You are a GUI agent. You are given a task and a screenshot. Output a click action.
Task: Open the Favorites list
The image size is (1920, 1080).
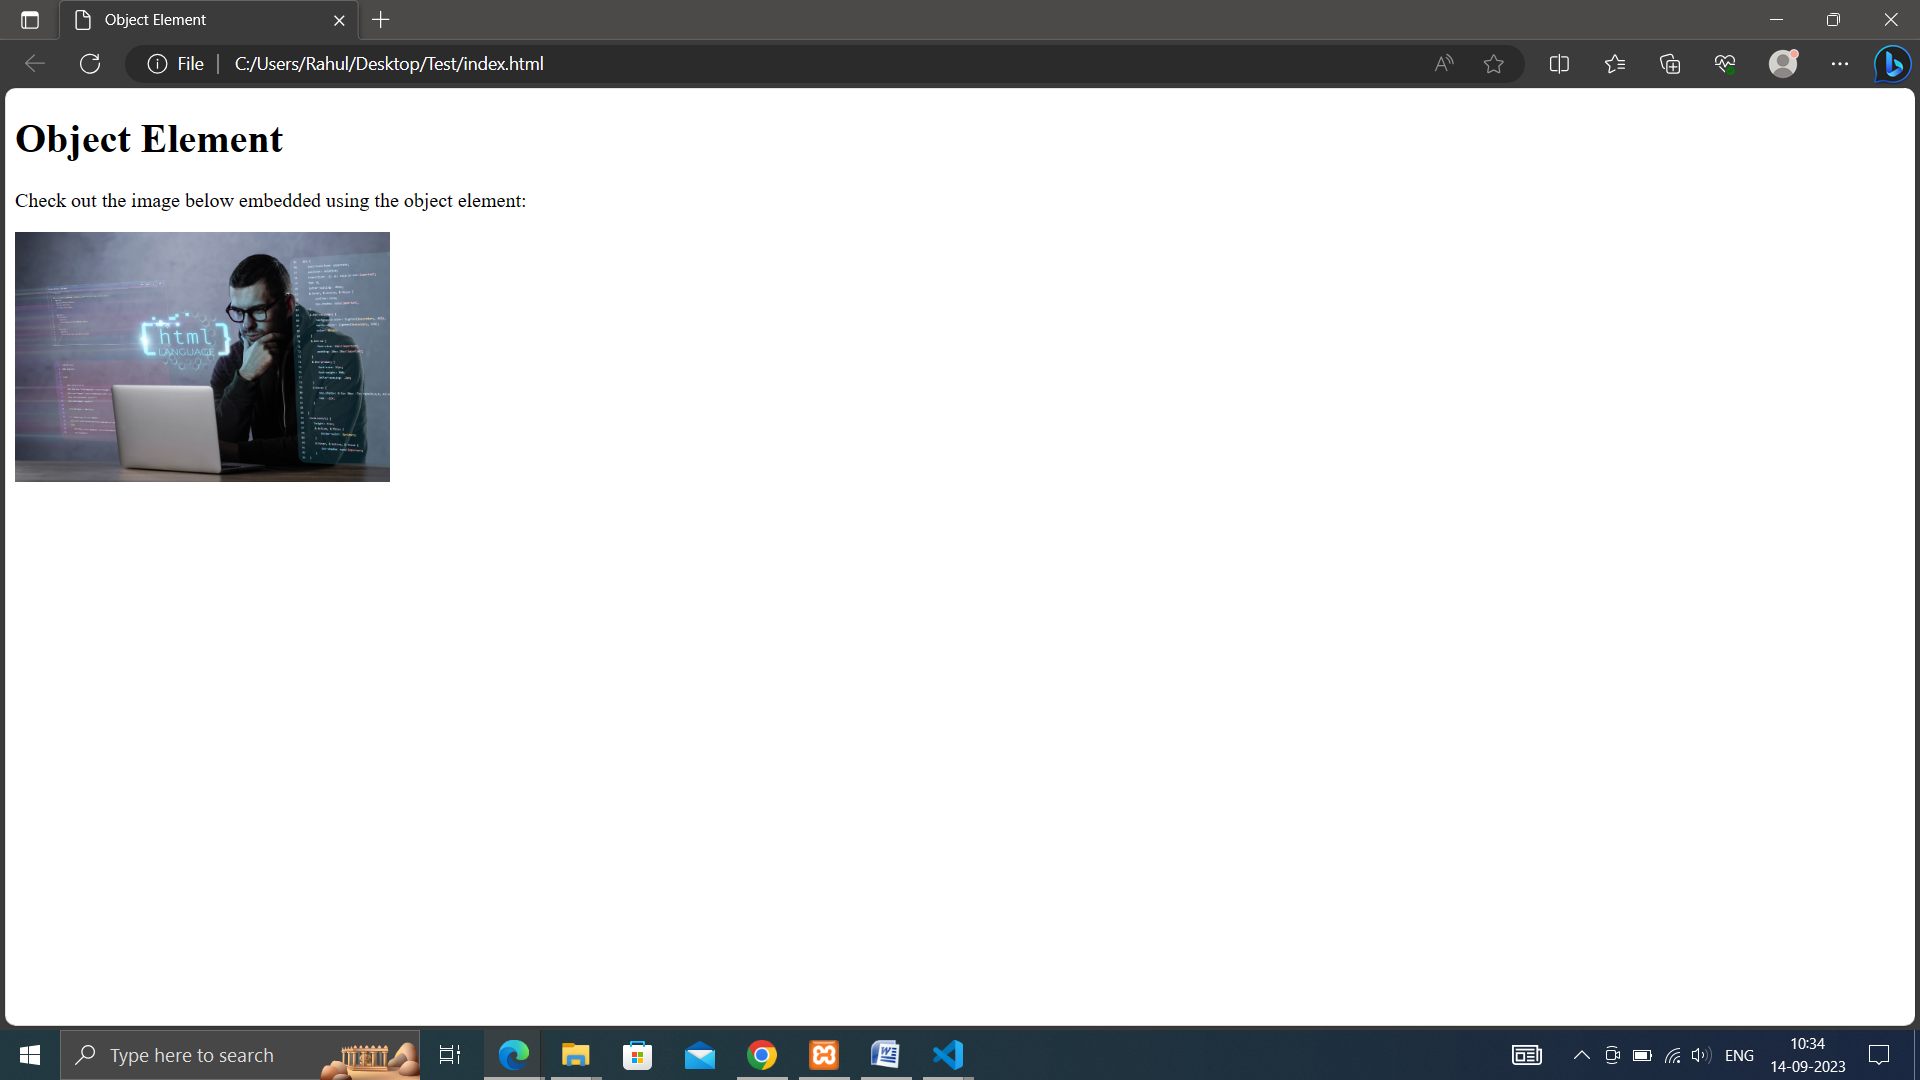point(1615,64)
